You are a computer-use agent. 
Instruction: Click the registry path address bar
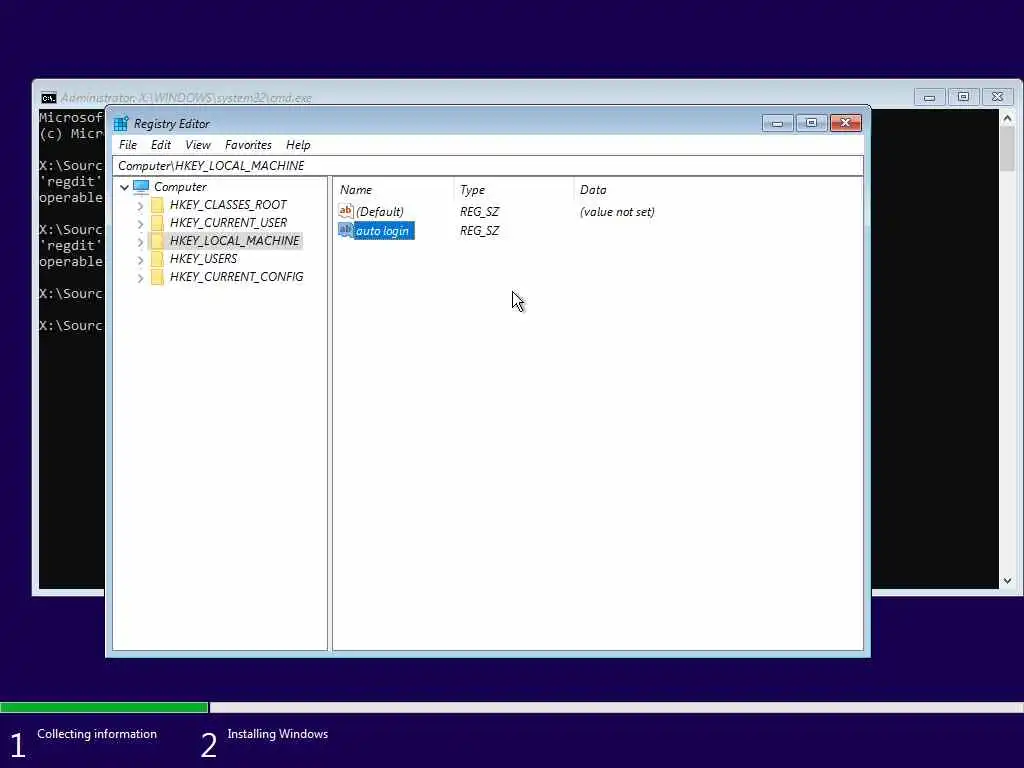pyautogui.click(x=488, y=166)
